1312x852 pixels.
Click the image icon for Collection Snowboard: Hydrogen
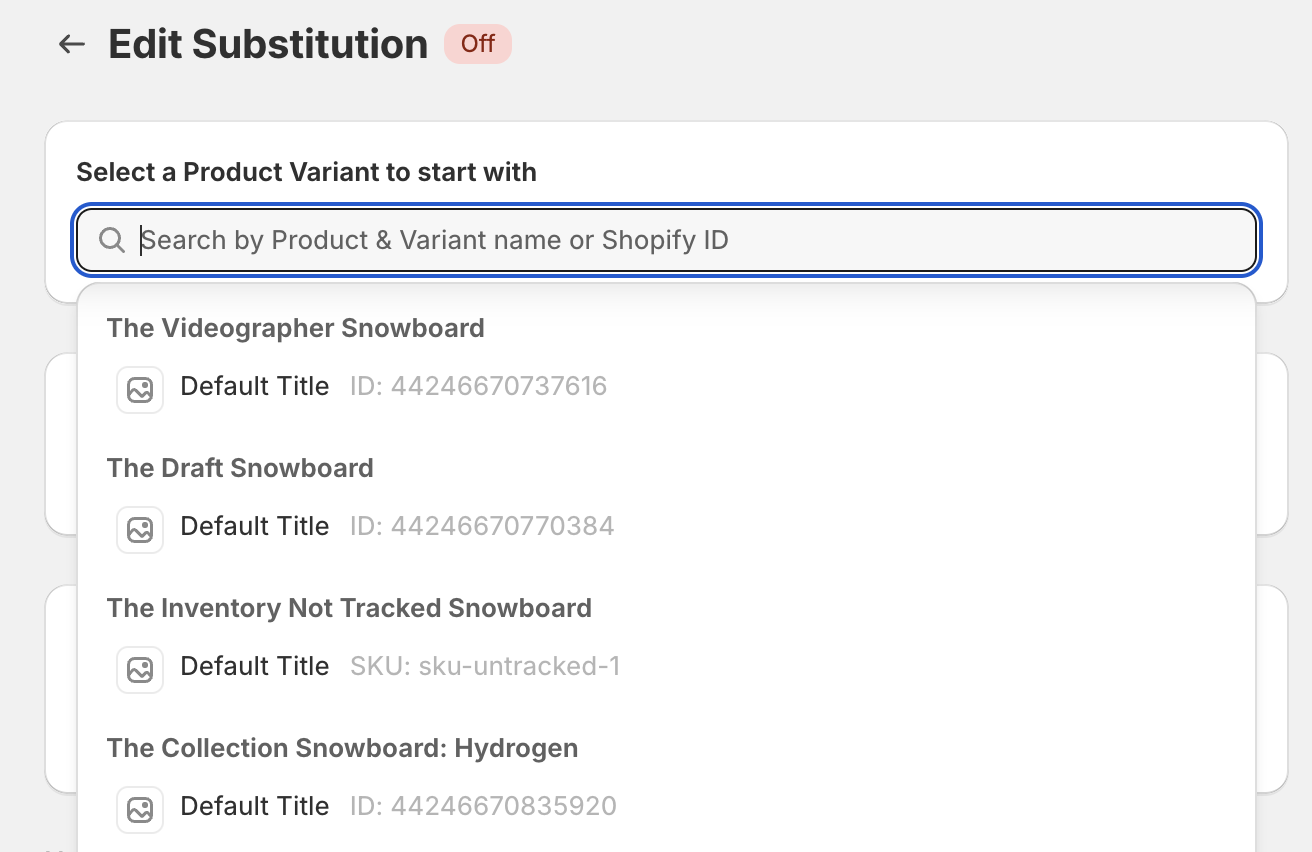[139, 810]
